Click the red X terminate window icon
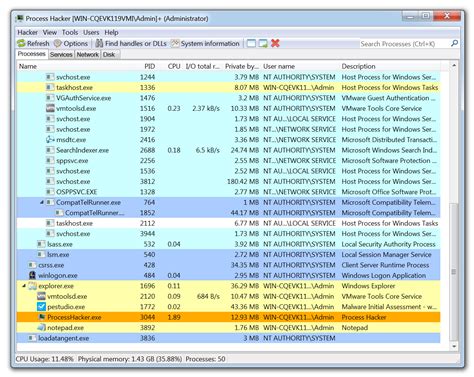 [275, 43]
